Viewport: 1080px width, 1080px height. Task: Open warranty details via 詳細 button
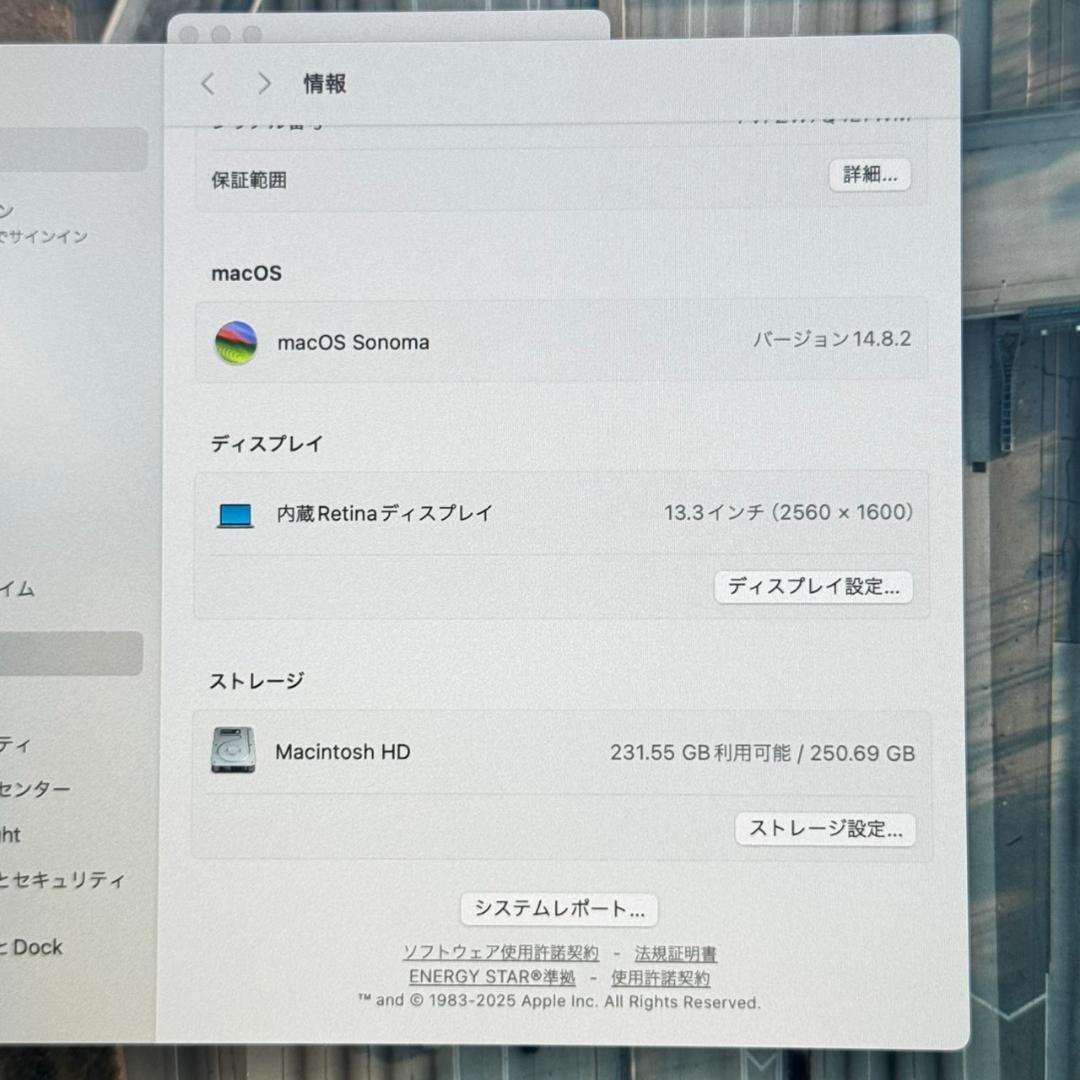(869, 175)
